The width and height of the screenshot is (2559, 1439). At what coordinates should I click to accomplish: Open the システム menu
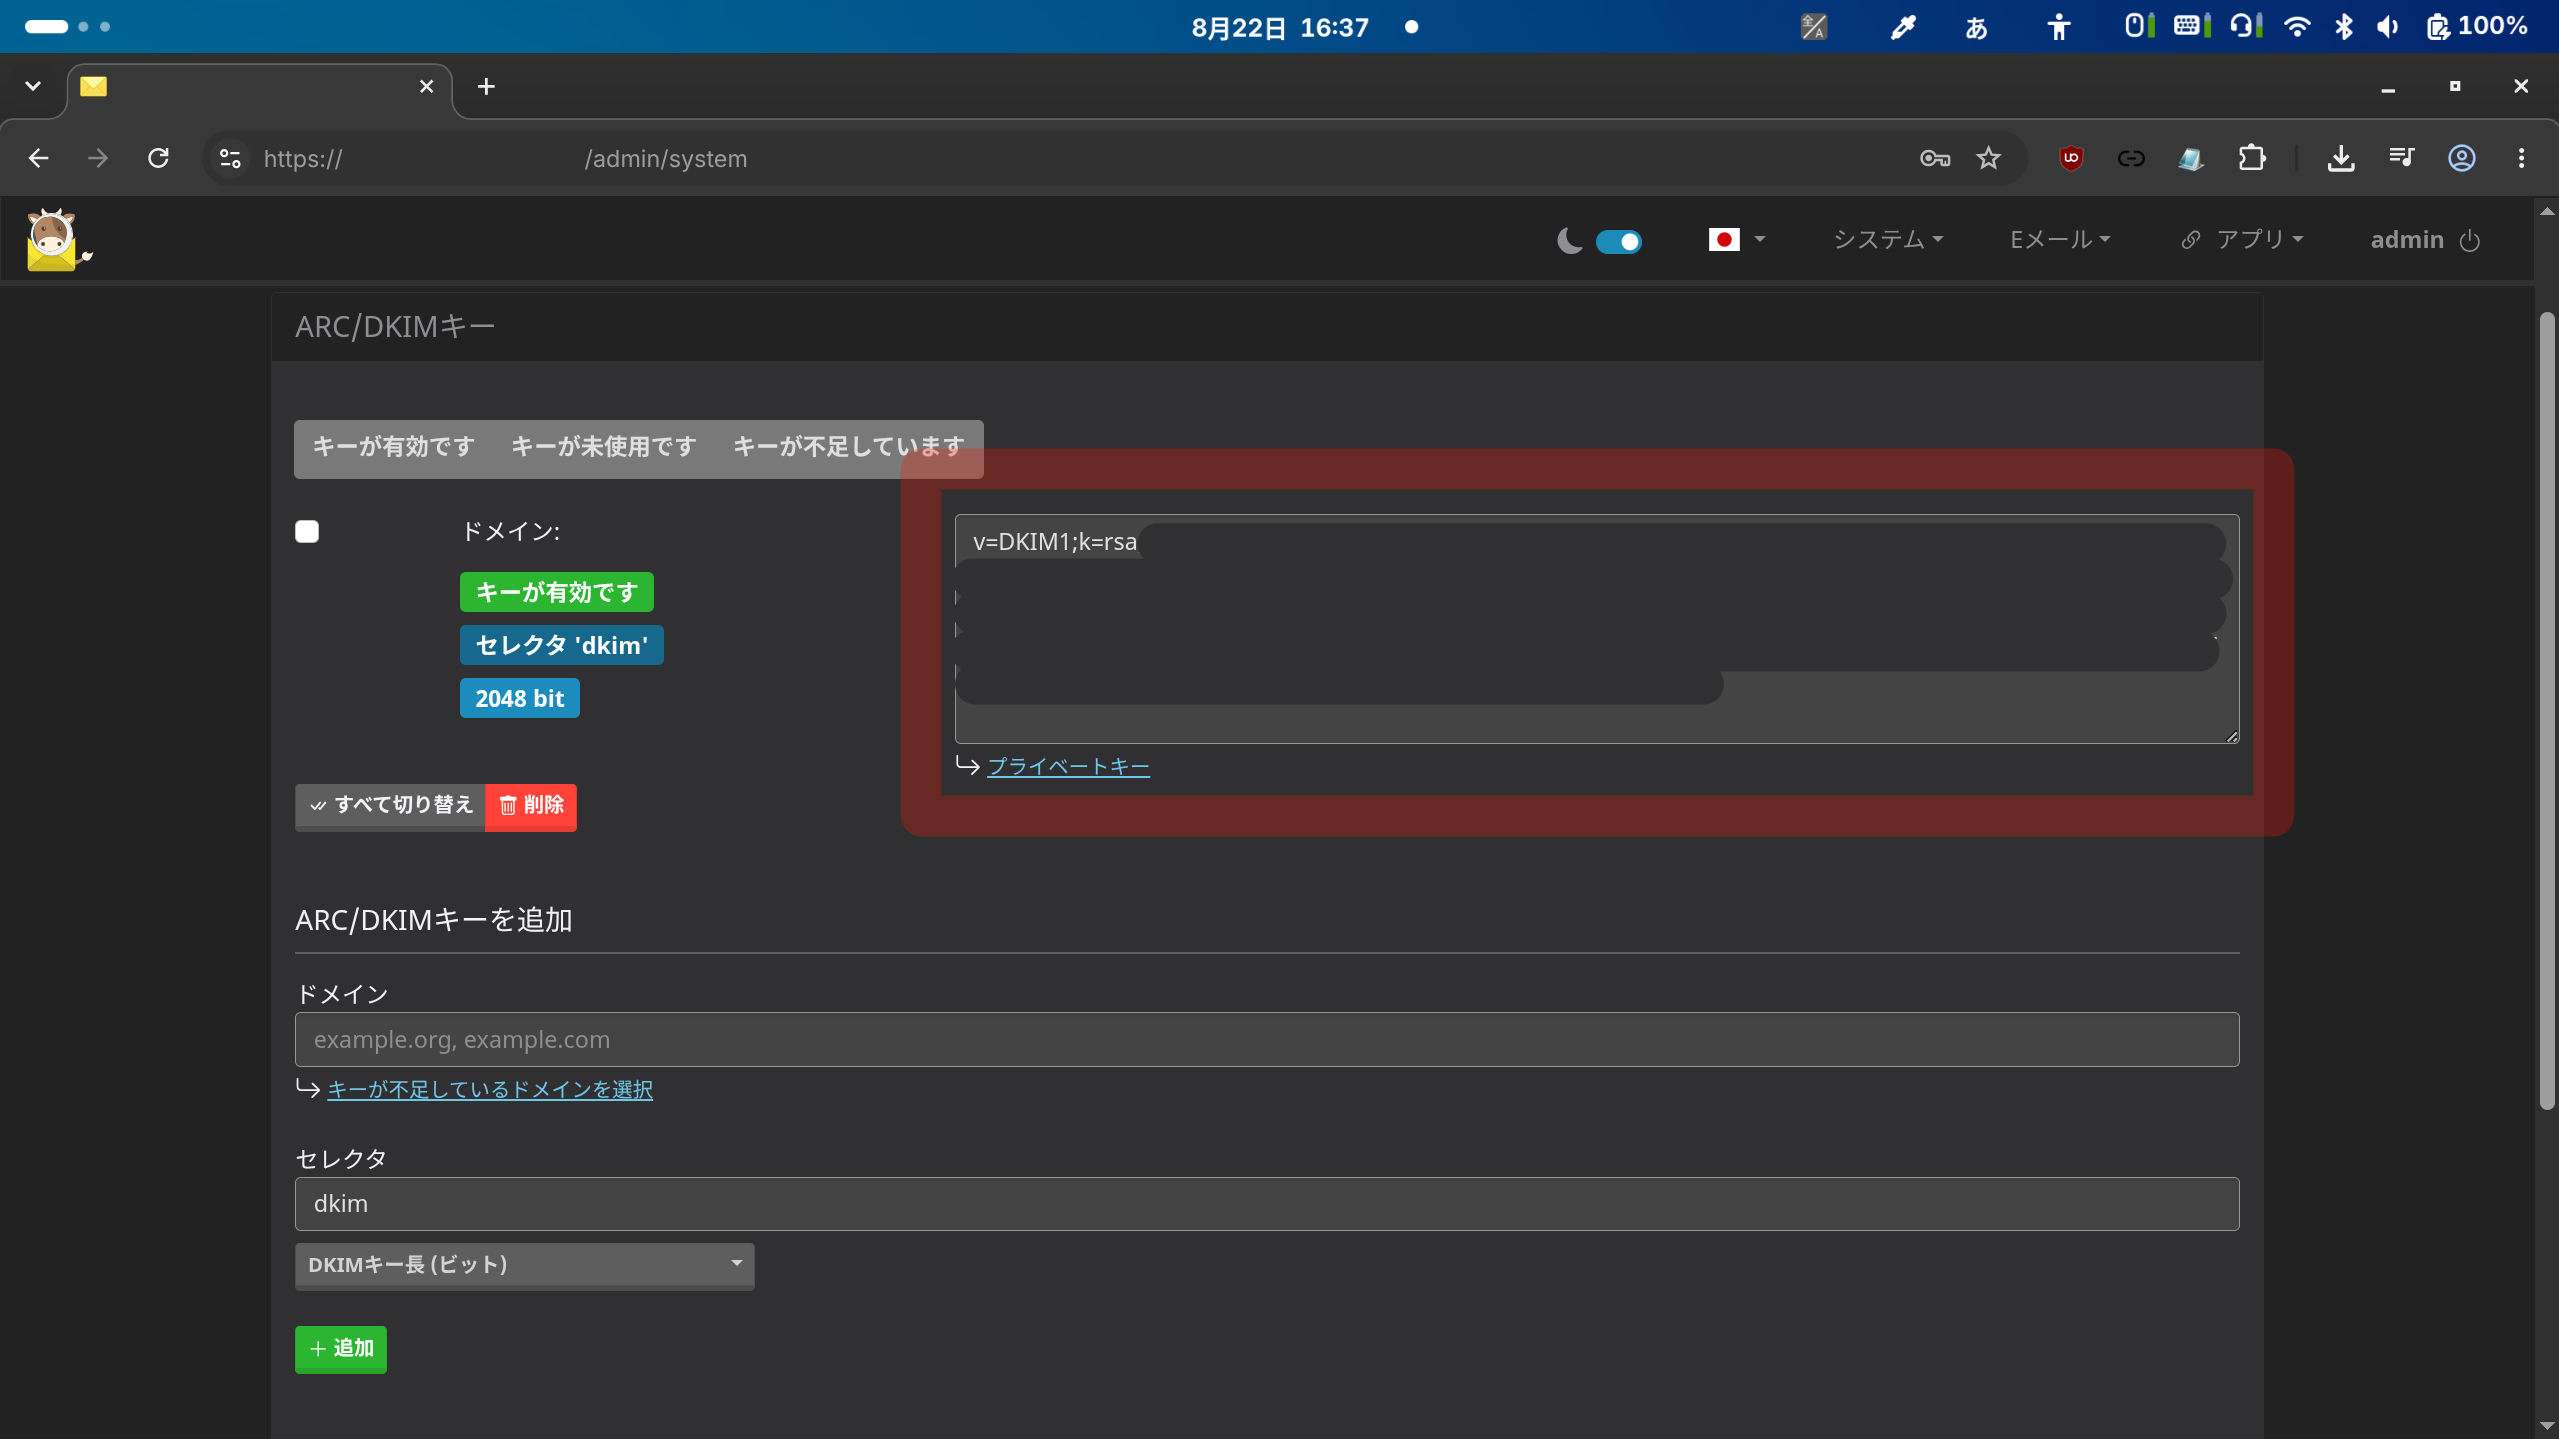(x=1888, y=240)
